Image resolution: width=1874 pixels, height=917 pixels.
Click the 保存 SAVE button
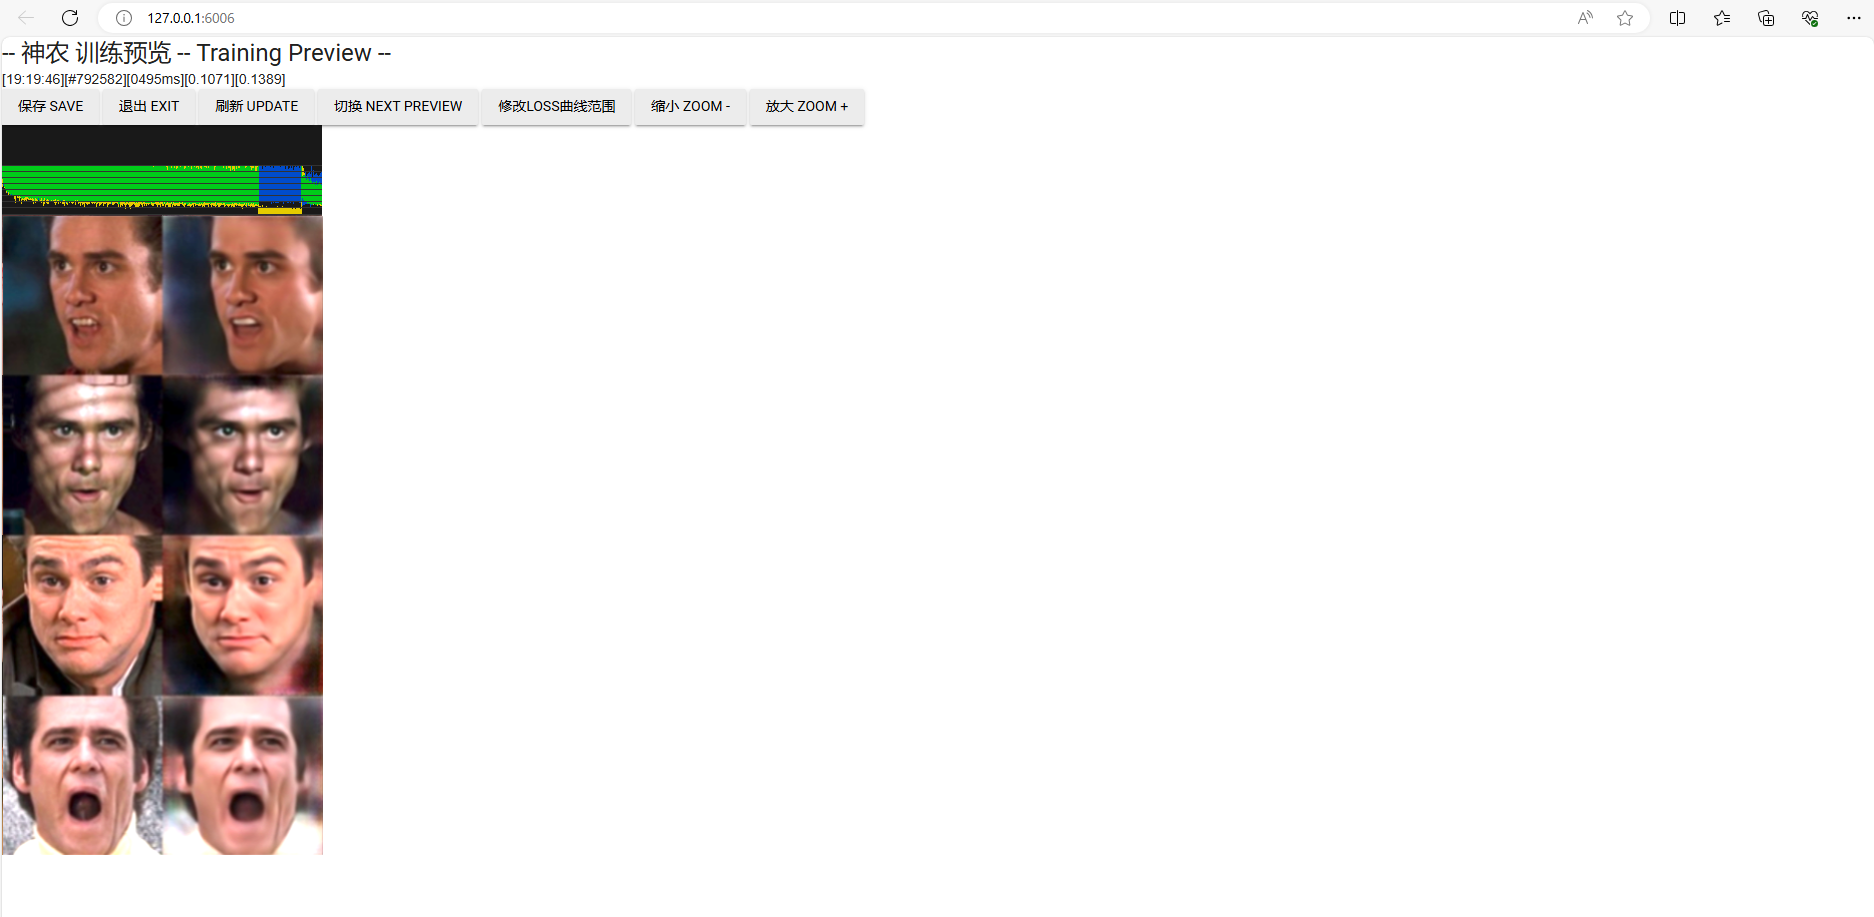coord(51,106)
